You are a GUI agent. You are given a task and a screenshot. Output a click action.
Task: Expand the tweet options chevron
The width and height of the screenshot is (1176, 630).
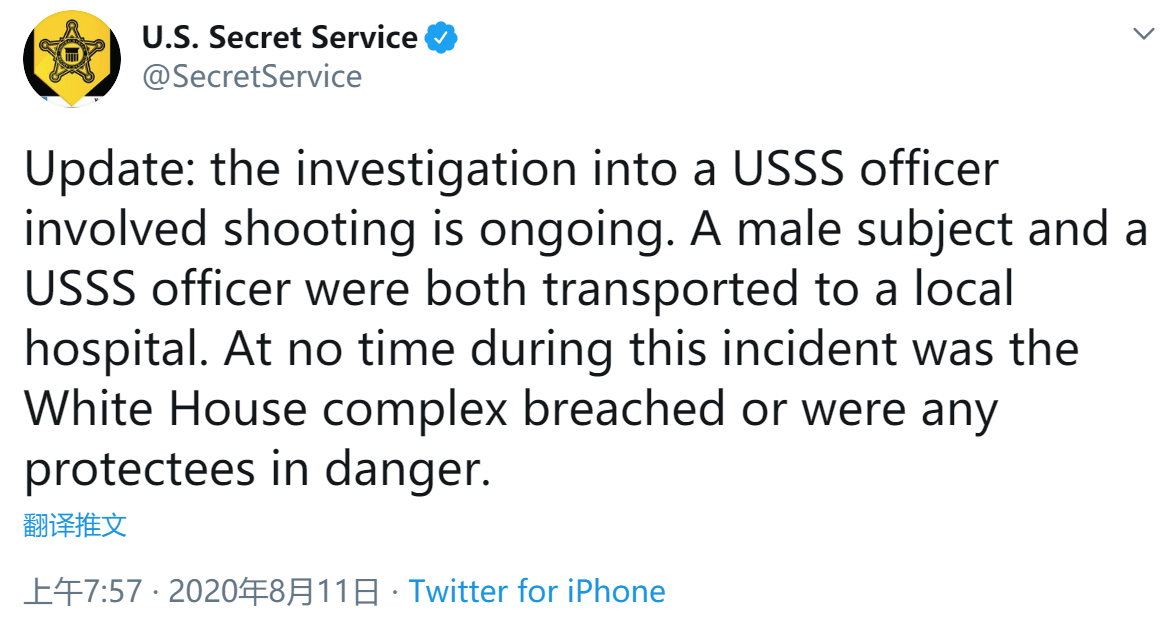tap(1143, 34)
